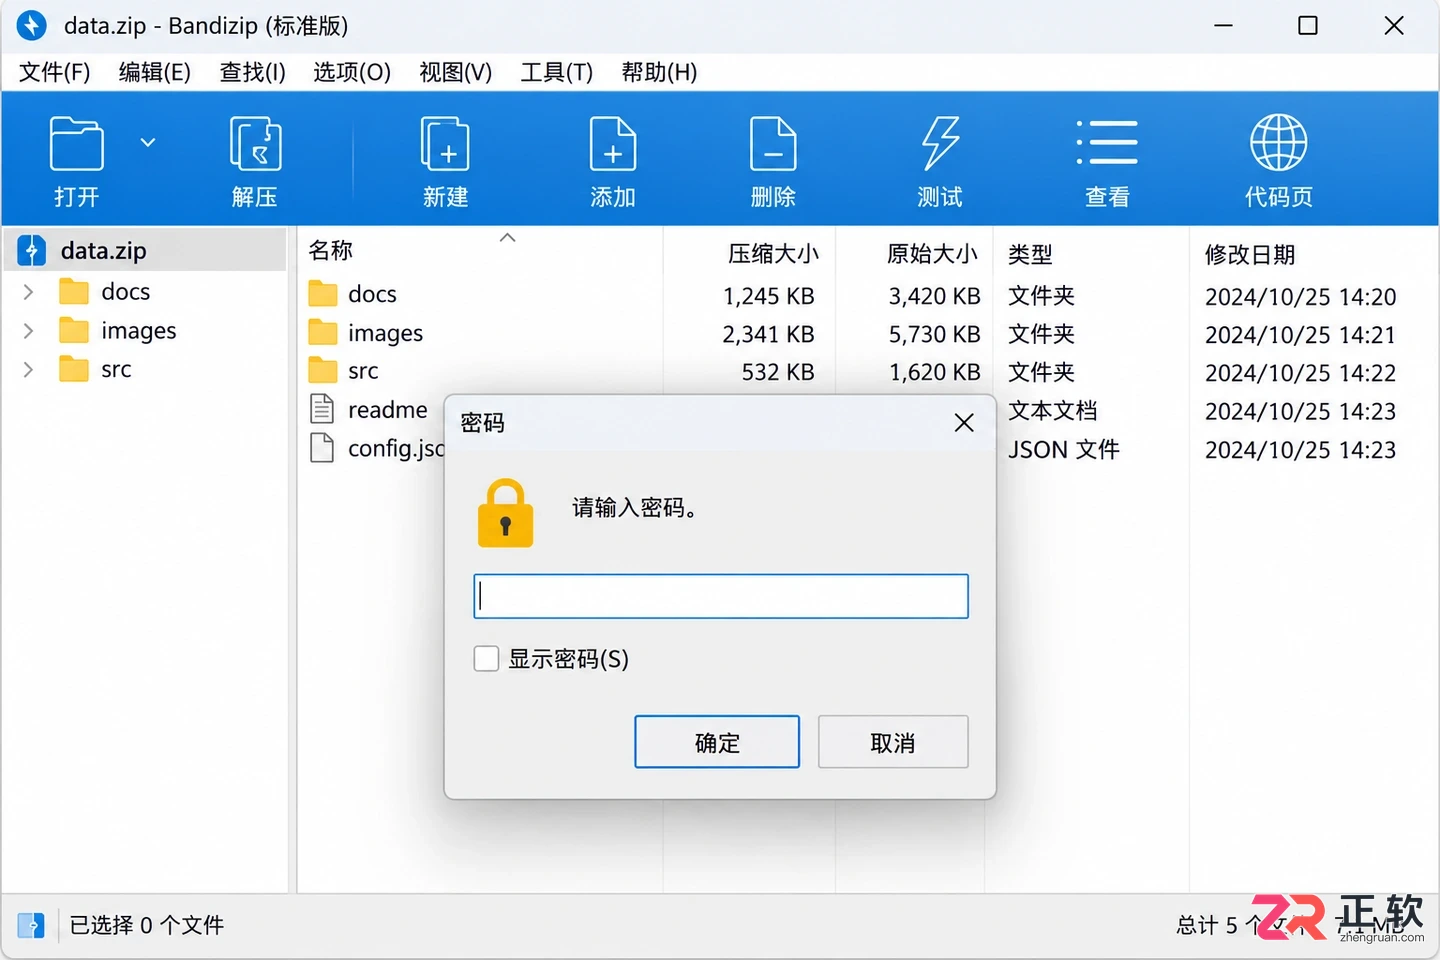Open the Edit (编辑) menu

155,72
